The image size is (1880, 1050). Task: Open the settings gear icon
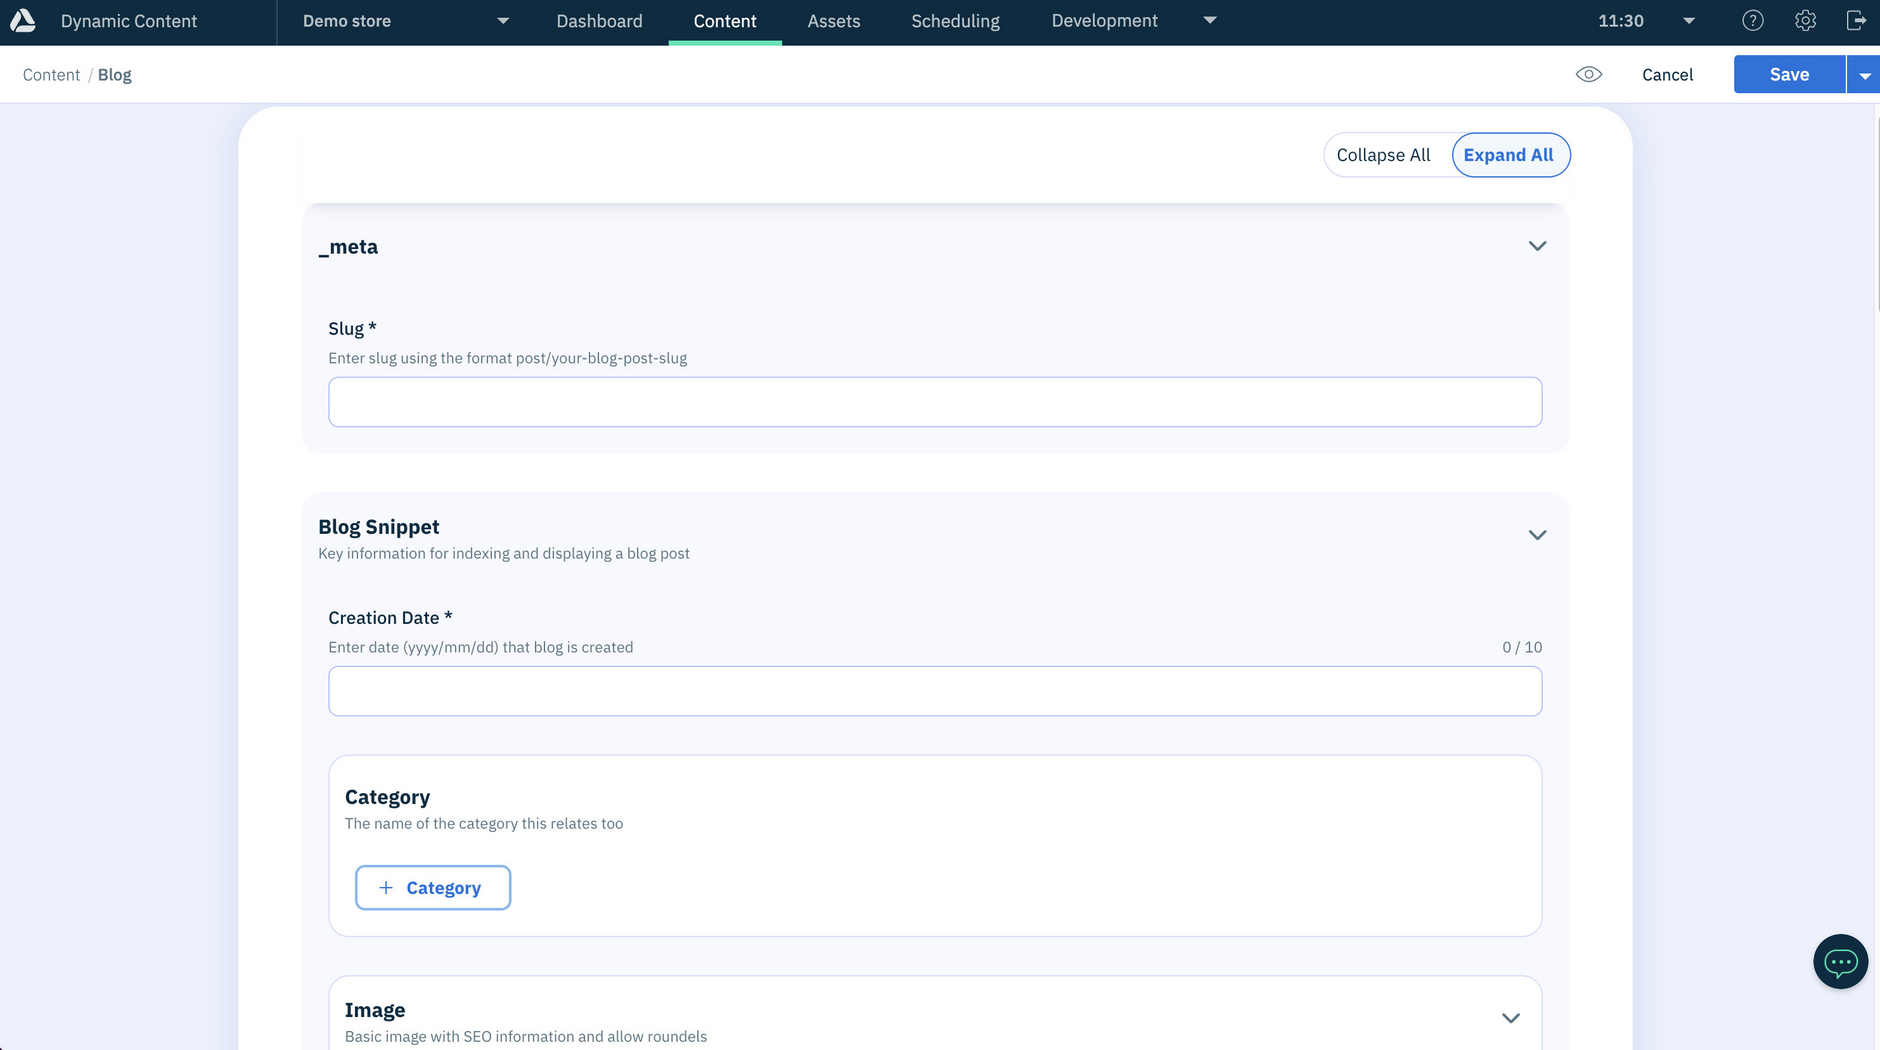(x=1805, y=20)
